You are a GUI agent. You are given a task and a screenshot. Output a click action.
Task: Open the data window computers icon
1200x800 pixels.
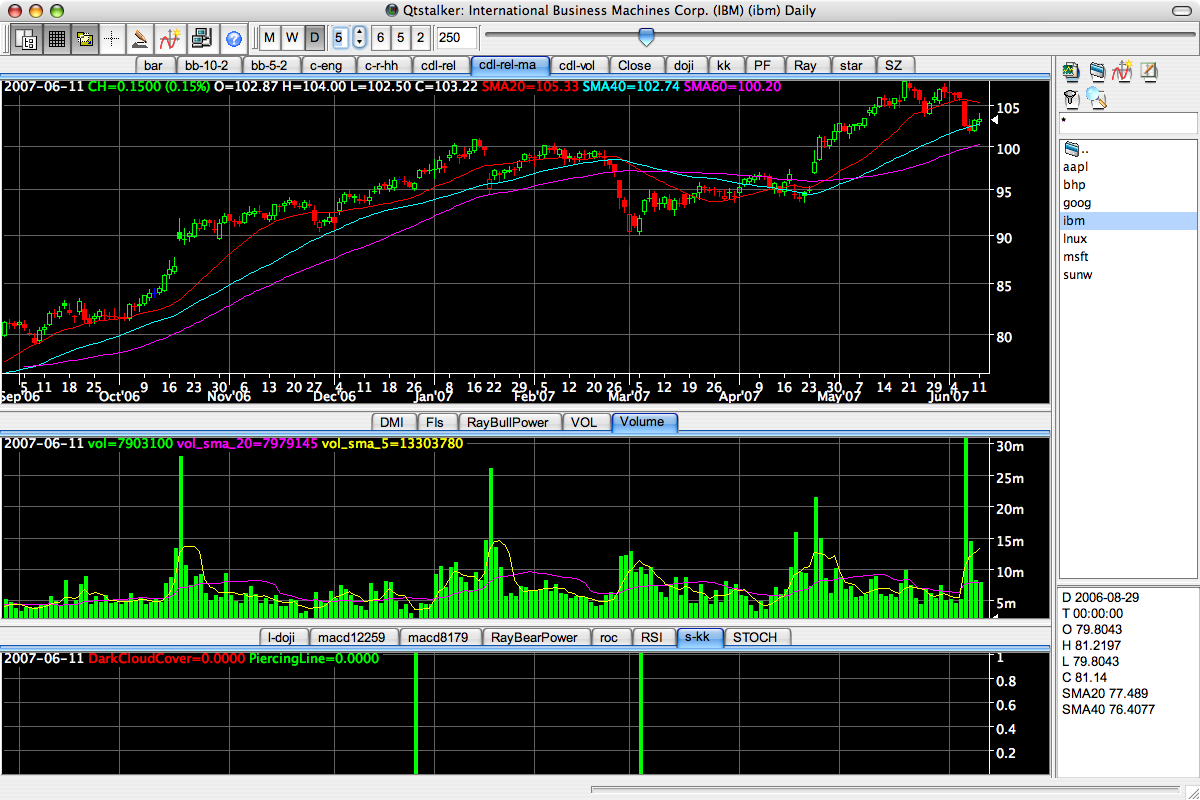(201, 39)
